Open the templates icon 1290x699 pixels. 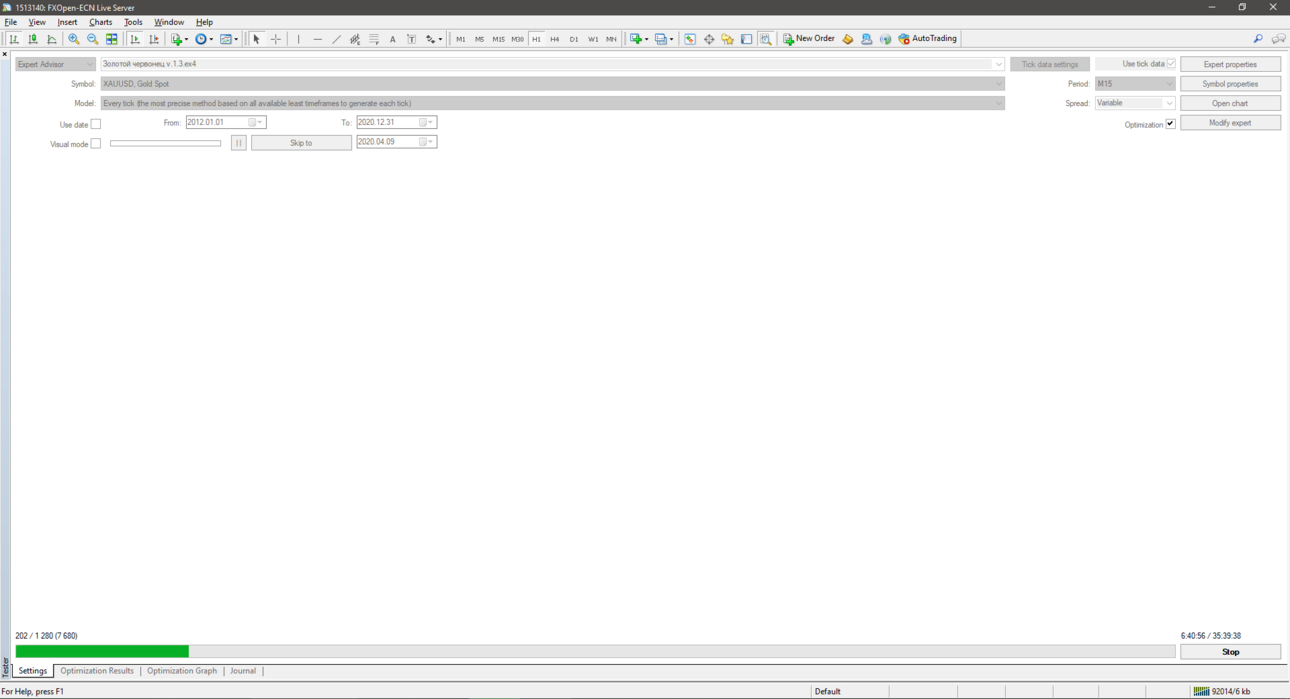pos(229,39)
